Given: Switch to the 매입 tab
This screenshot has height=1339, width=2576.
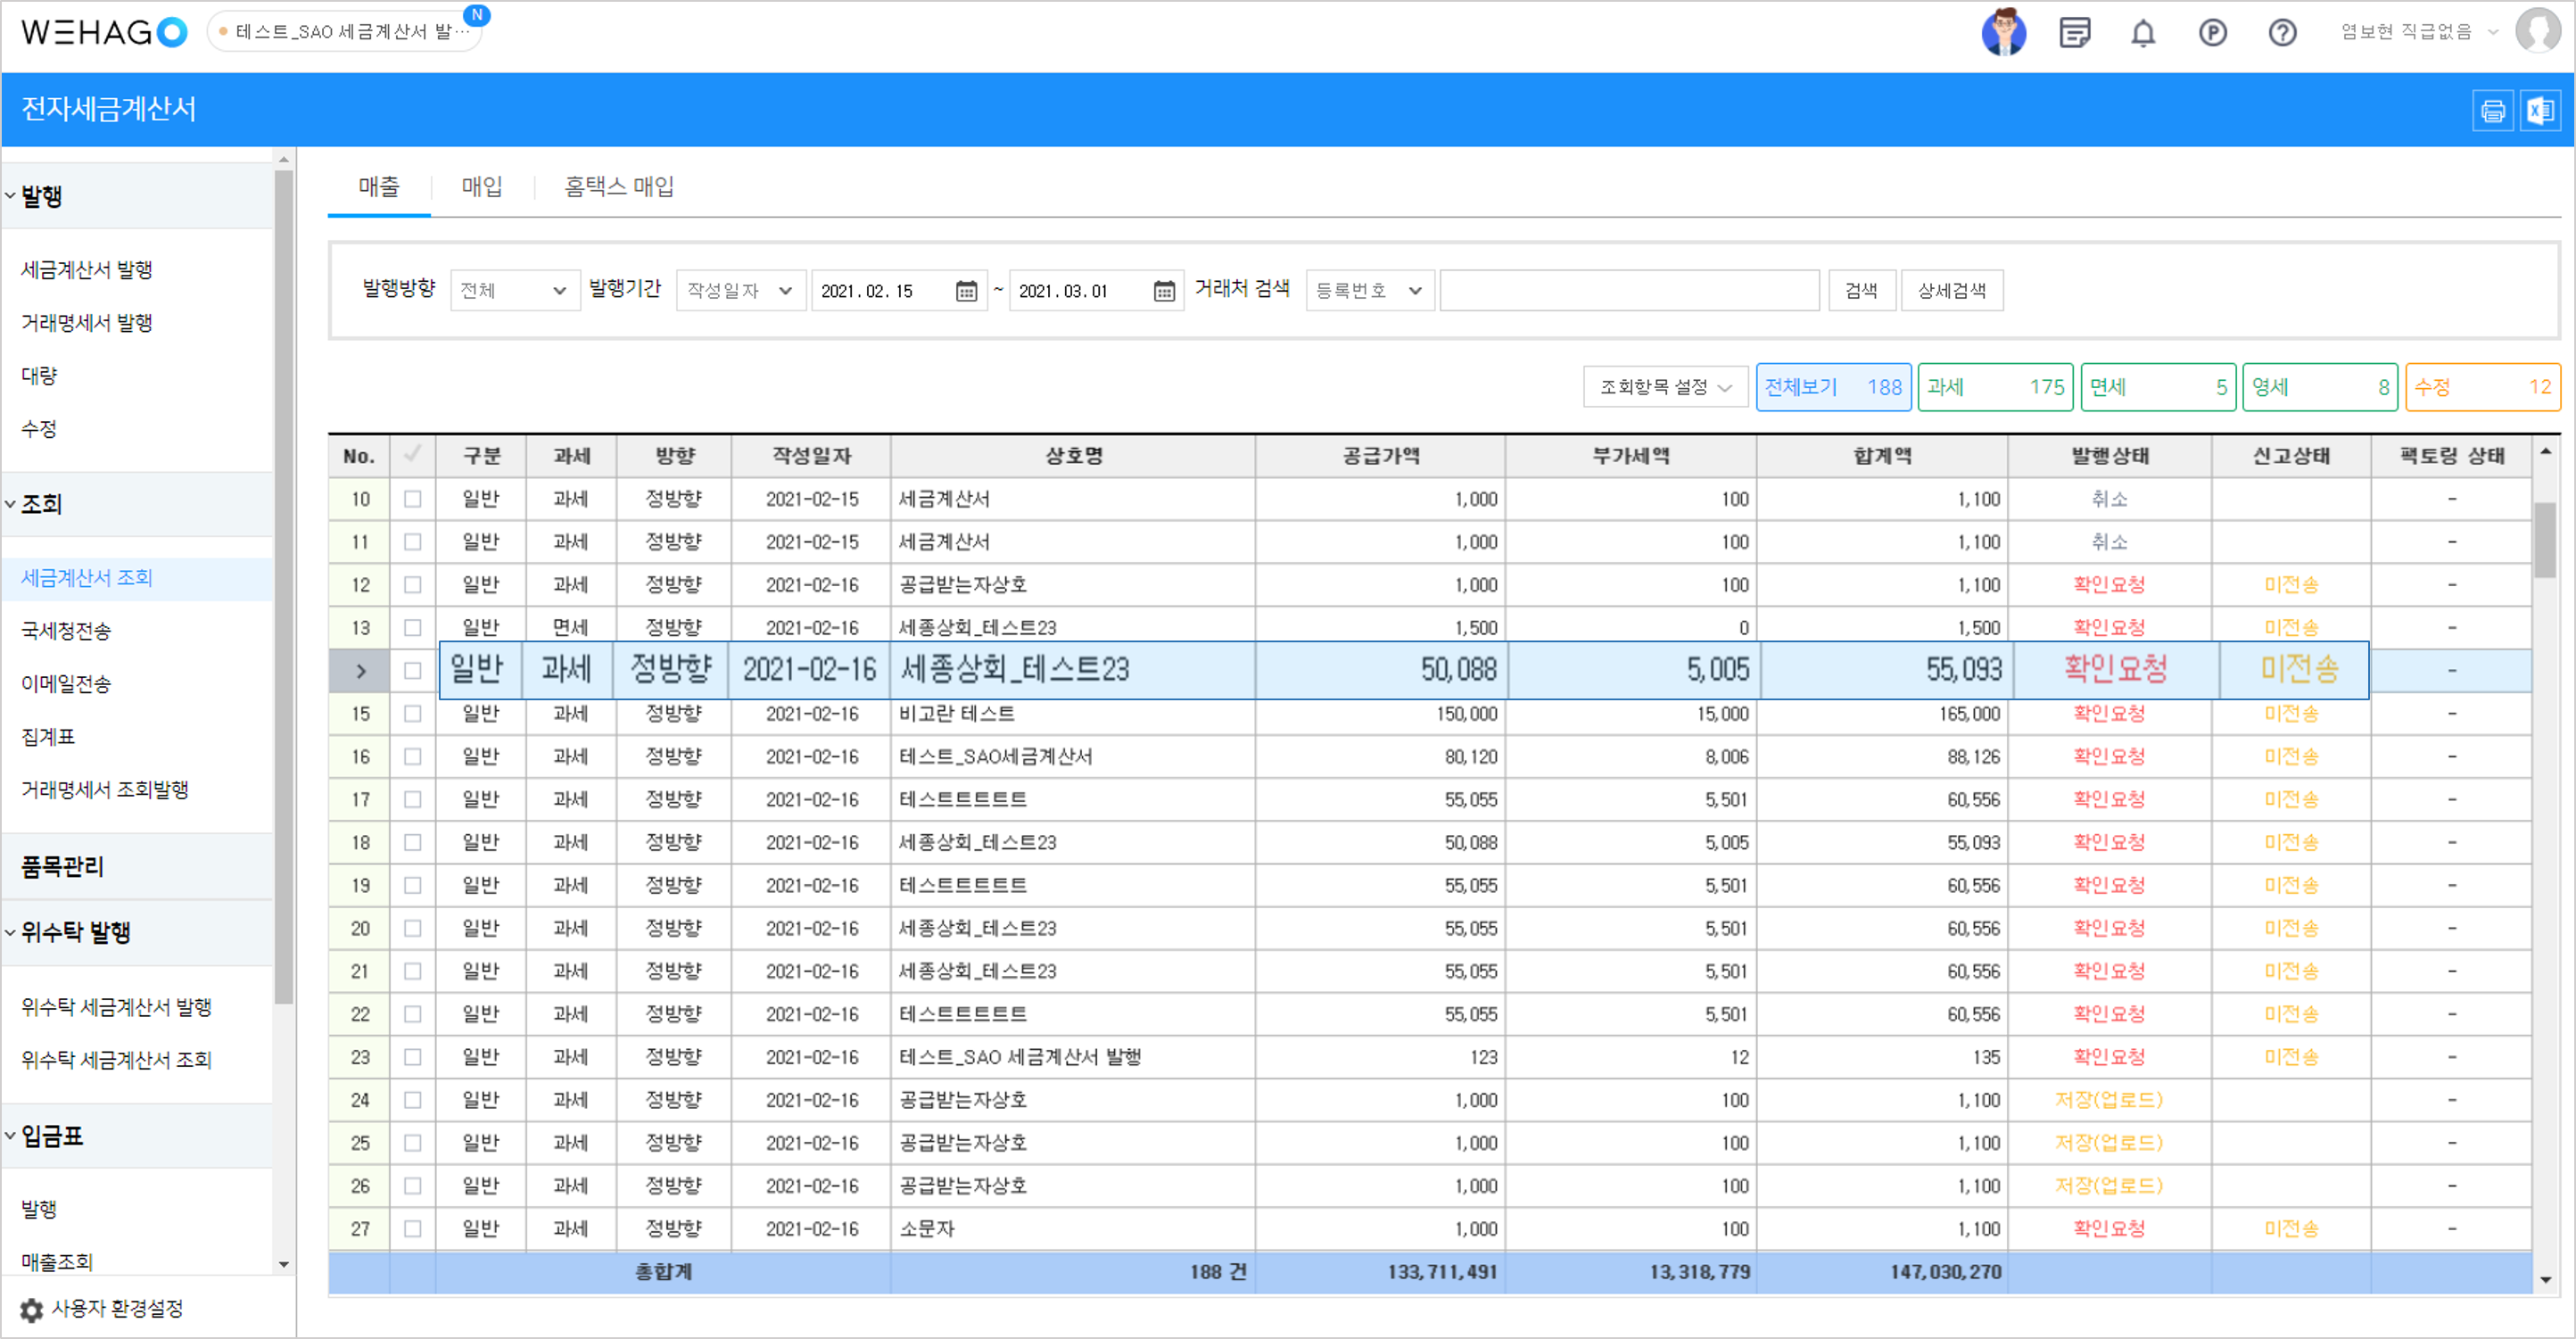Looking at the screenshot, I should click(482, 186).
